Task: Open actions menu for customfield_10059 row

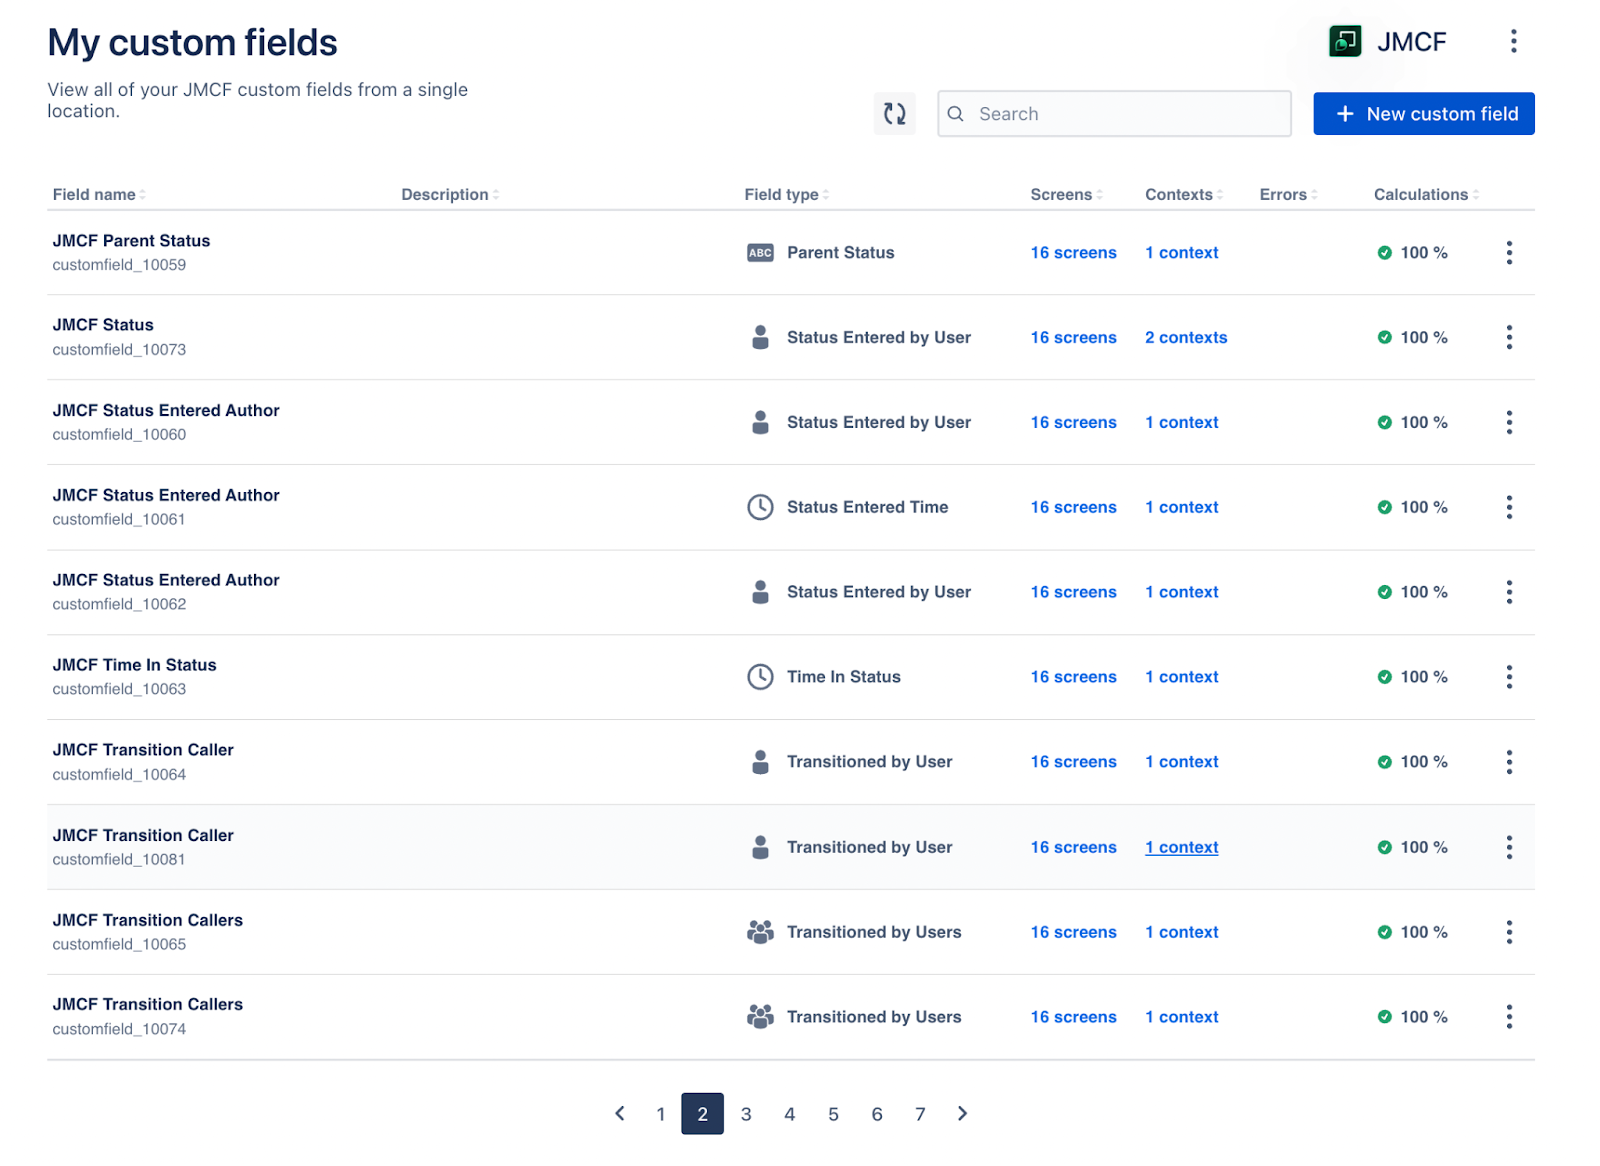Action: click(1509, 253)
